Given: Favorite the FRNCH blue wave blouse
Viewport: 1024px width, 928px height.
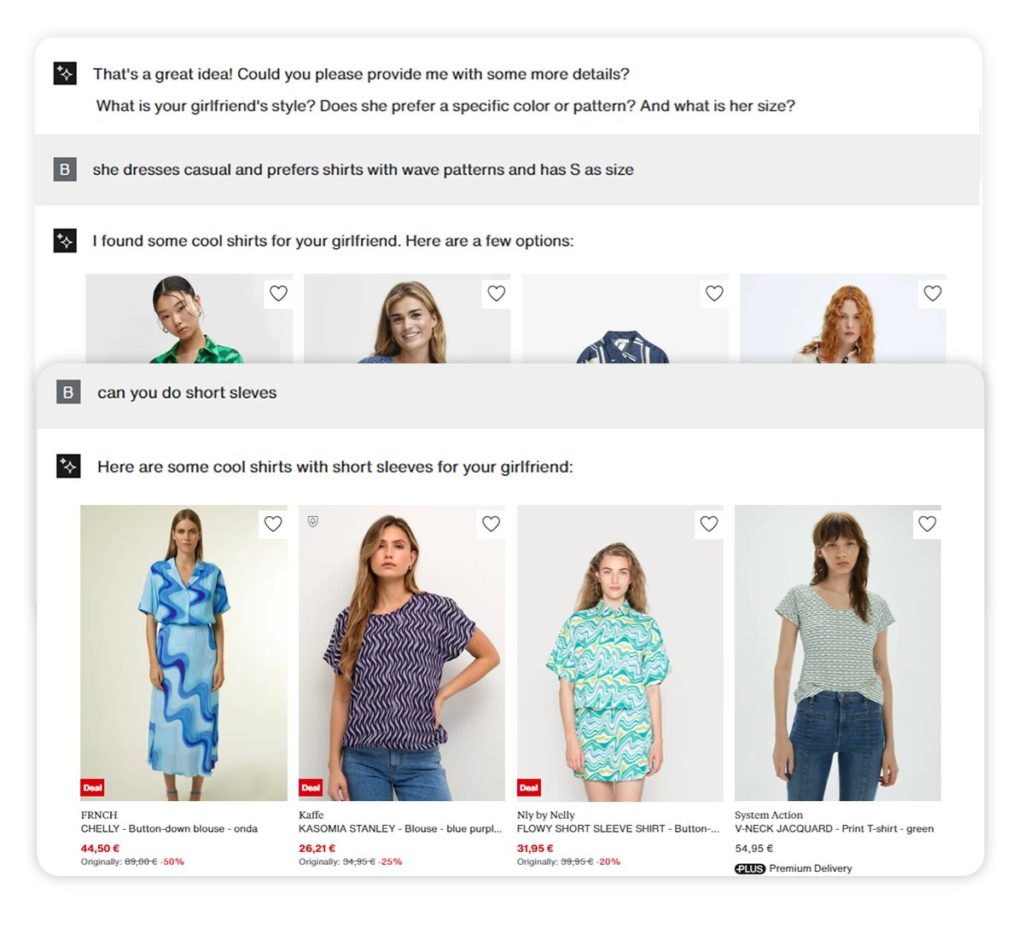Looking at the screenshot, I should [273, 524].
